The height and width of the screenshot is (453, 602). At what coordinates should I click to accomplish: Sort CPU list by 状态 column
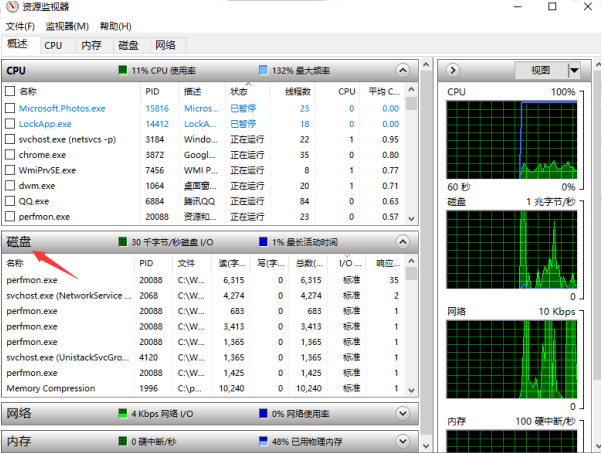point(248,91)
